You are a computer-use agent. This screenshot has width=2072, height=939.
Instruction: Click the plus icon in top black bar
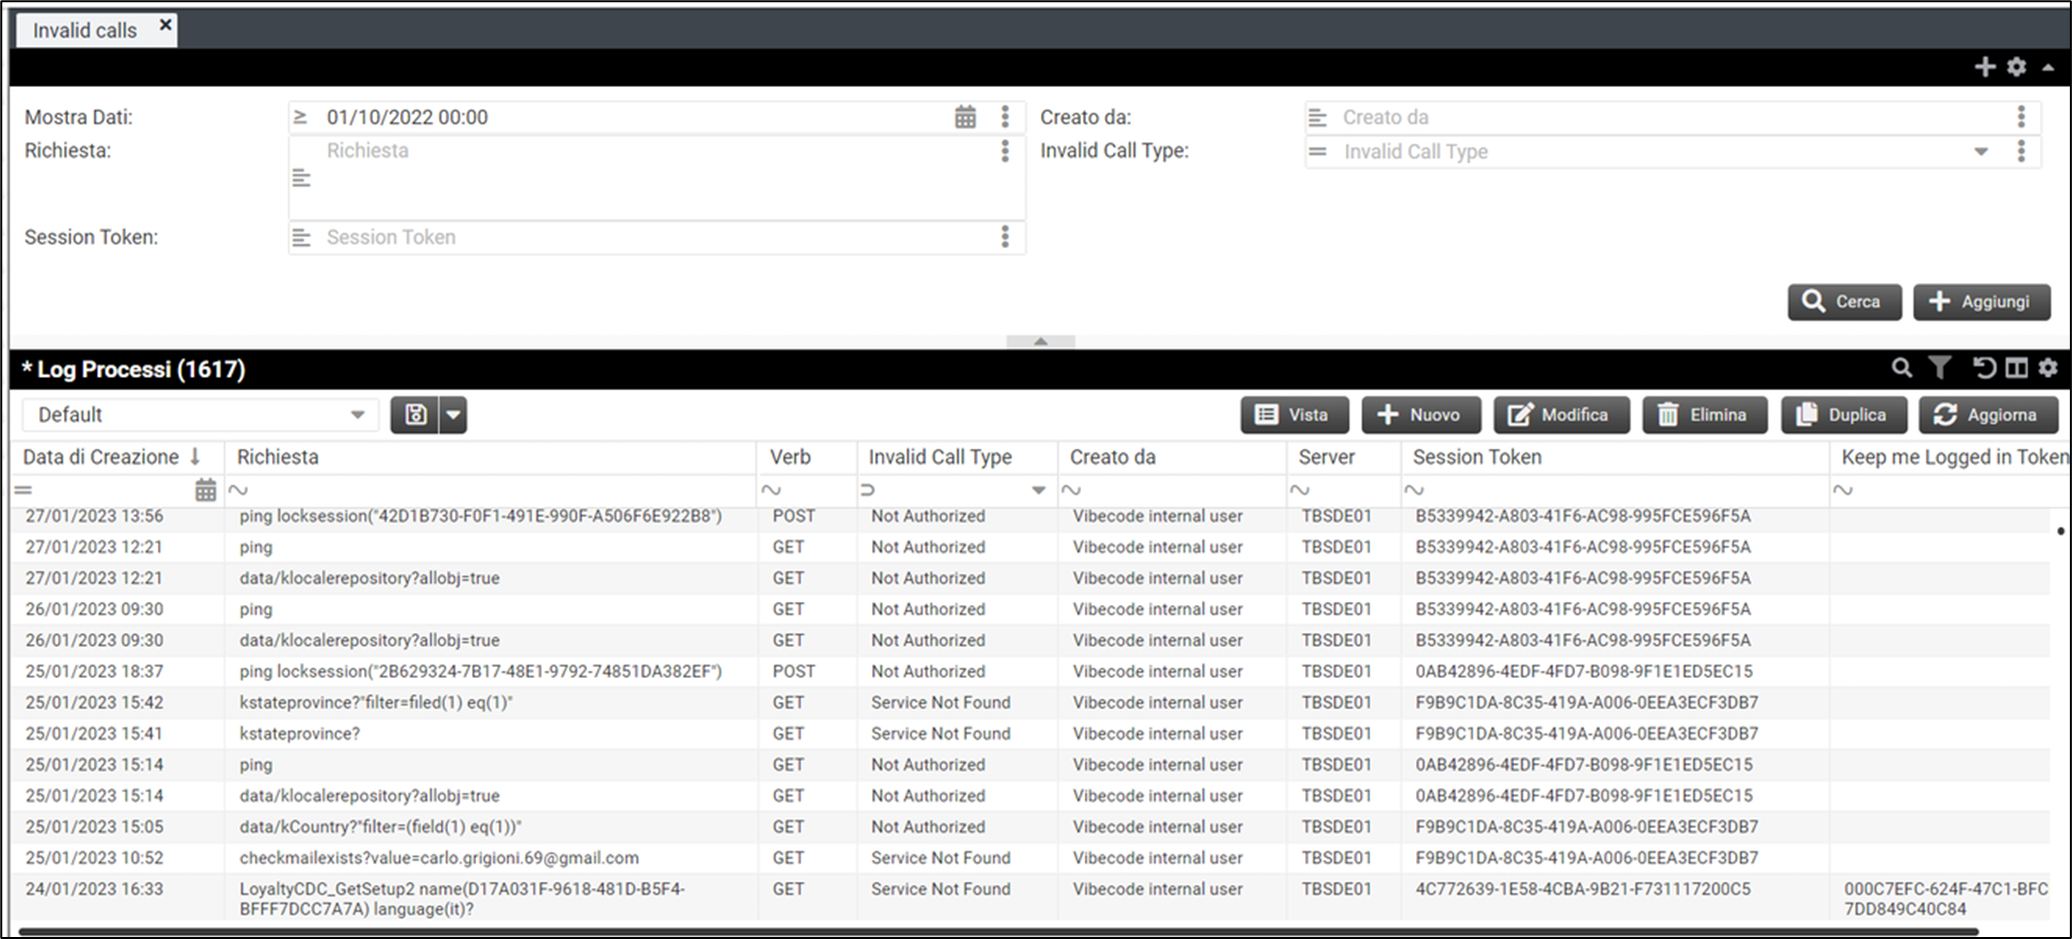click(x=1985, y=67)
